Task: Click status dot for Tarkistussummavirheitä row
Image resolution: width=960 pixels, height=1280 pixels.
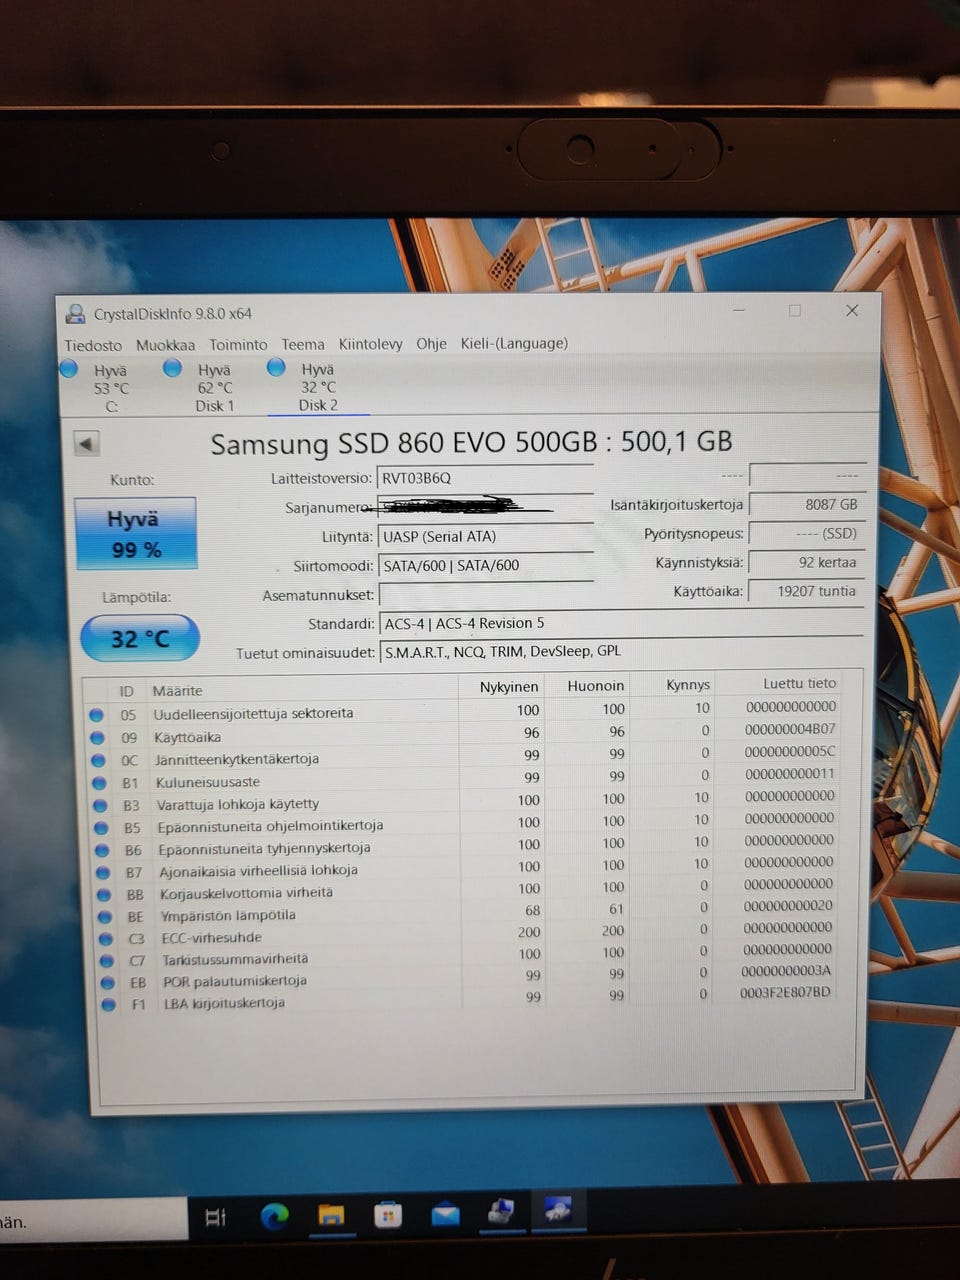Action: click(107, 961)
